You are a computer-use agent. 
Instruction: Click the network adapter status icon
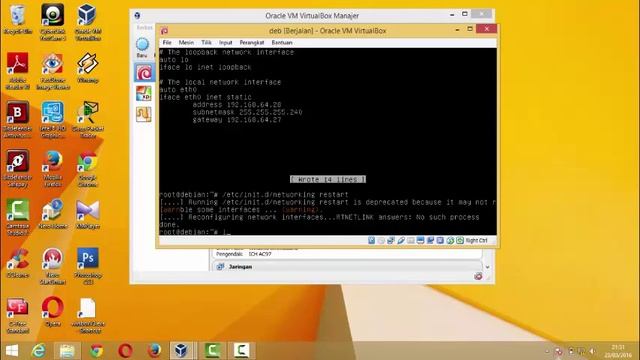point(391,240)
